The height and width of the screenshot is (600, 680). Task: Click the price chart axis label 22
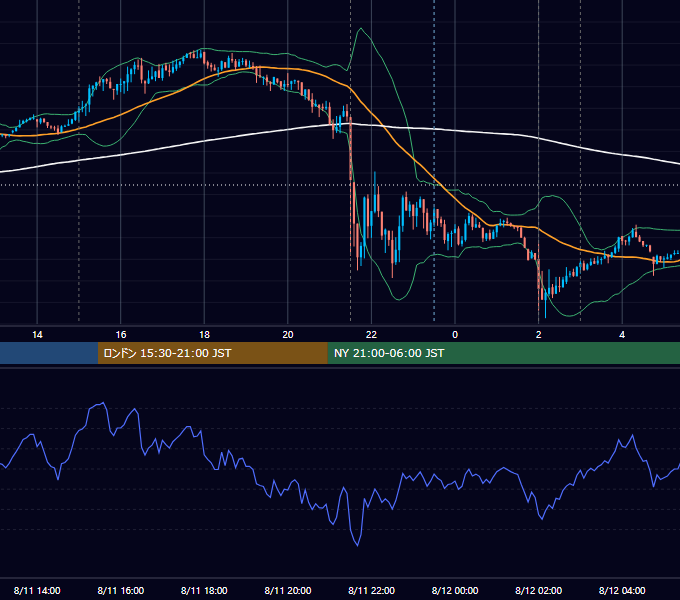pyautogui.click(x=371, y=335)
